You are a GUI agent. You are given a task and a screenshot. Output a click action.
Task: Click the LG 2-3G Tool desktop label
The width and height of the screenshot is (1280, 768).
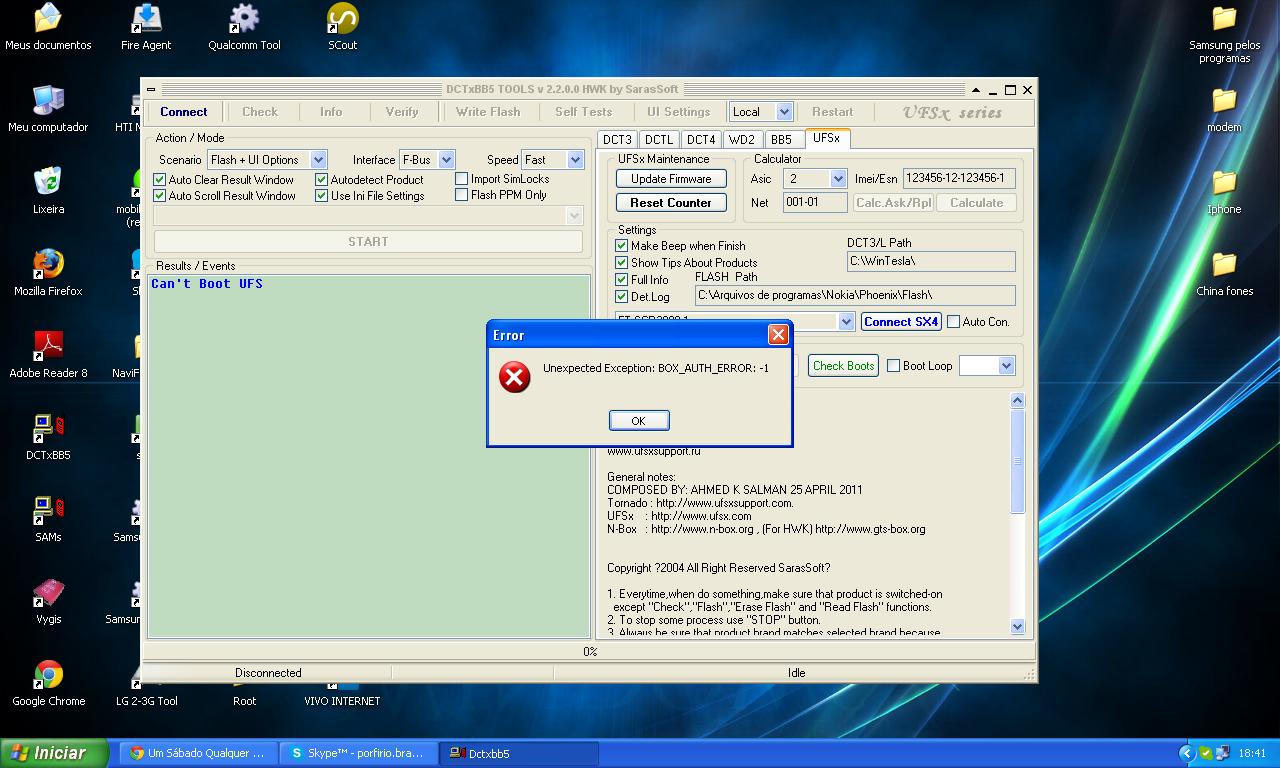(147, 701)
